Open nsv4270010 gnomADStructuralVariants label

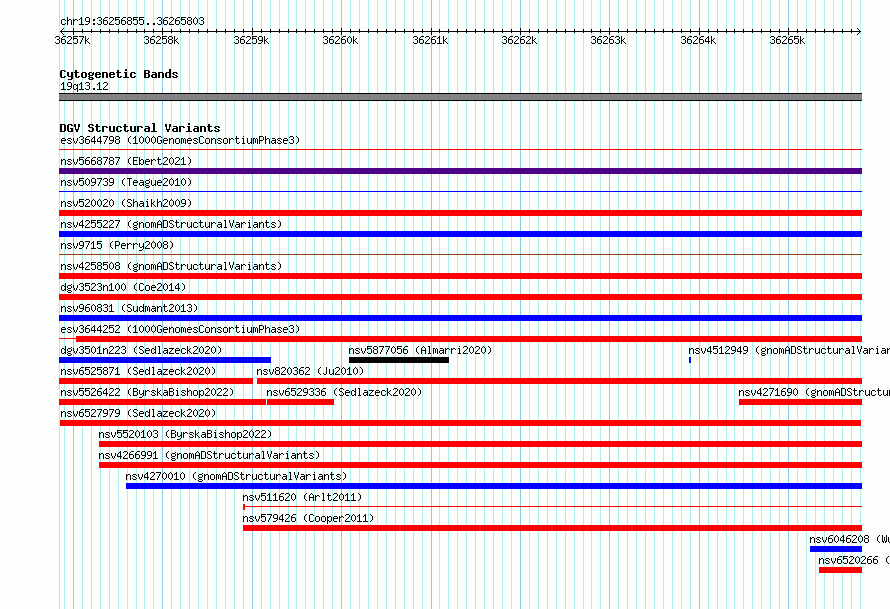pyautogui.click(x=236, y=476)
